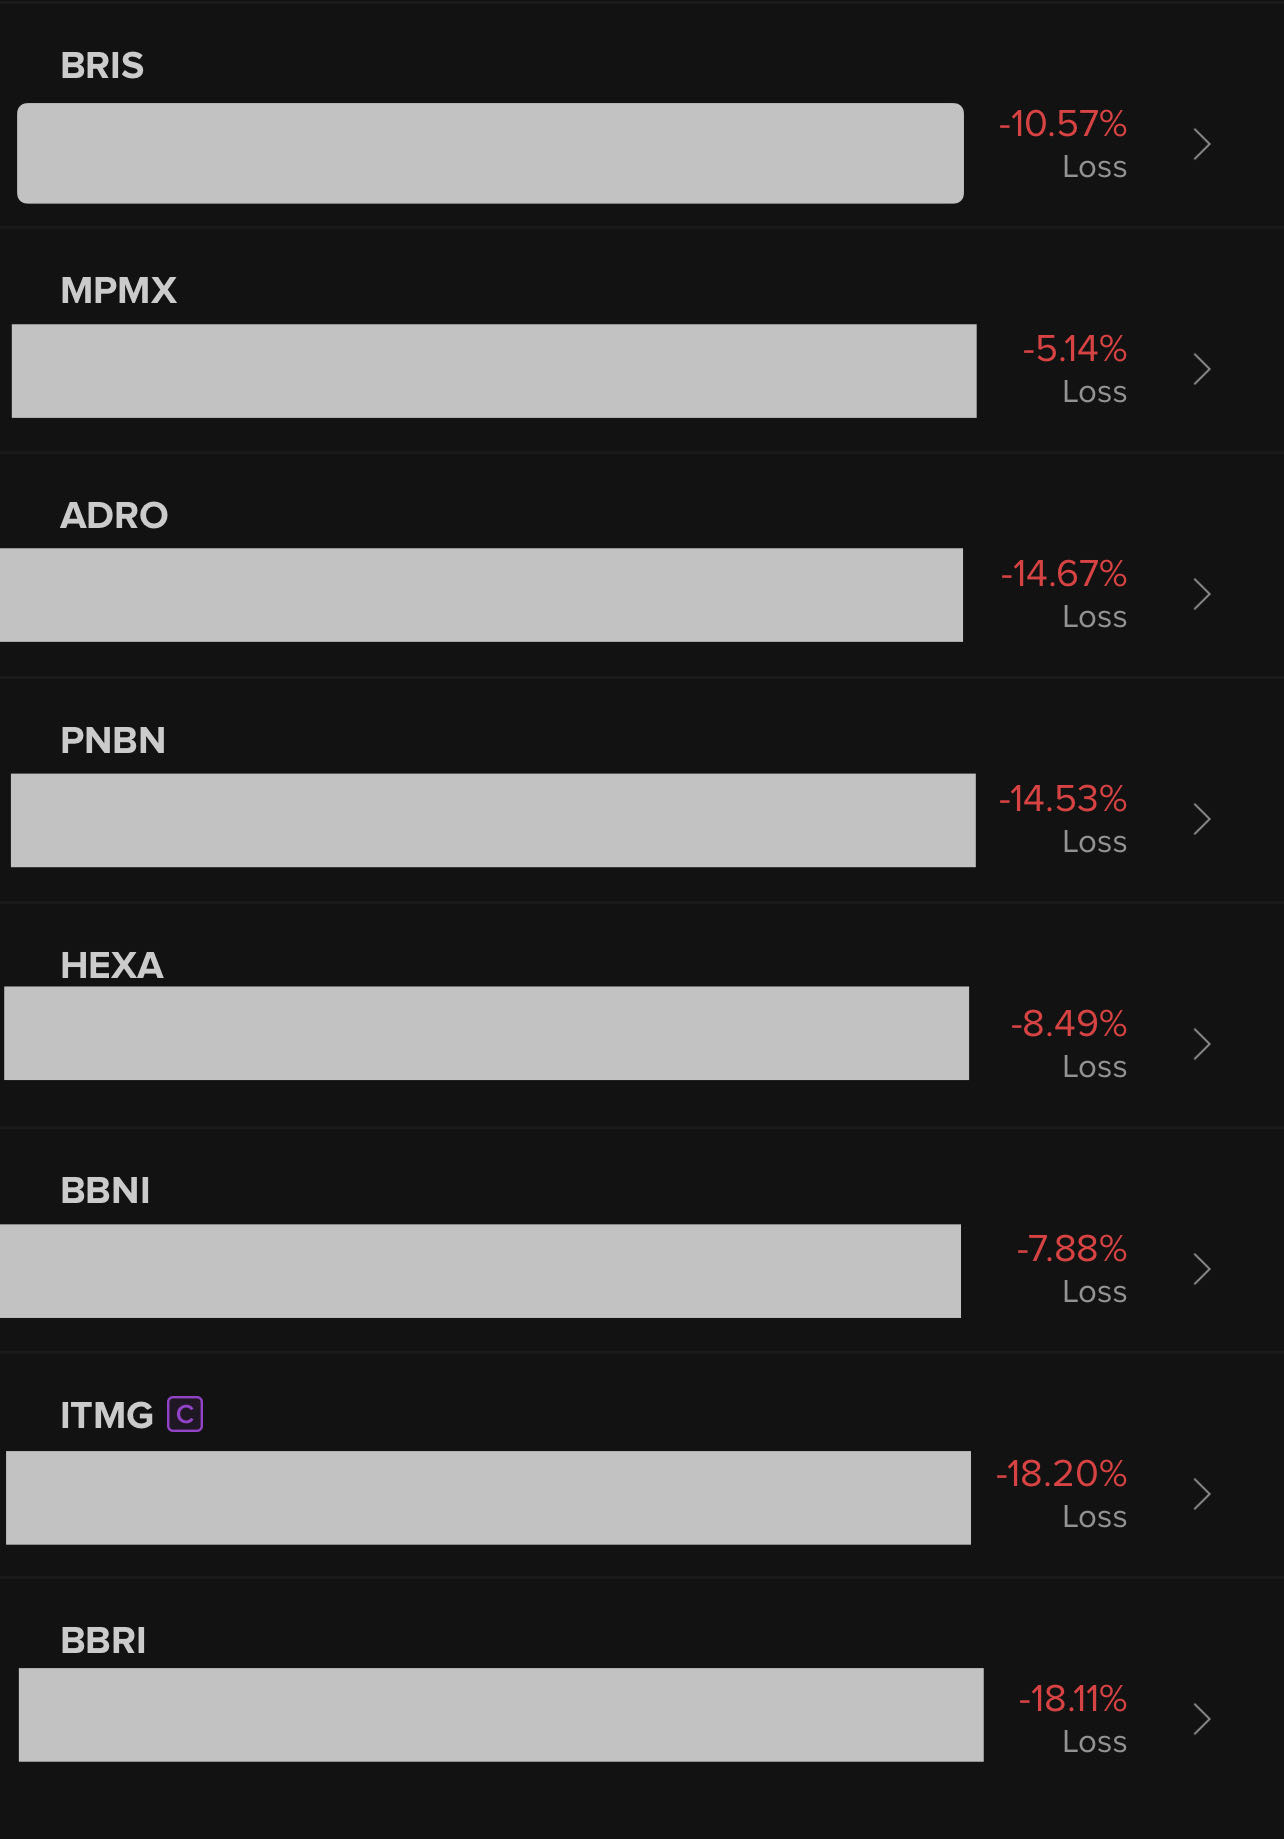Tap the BBRI ticker label

point(103,1641)
